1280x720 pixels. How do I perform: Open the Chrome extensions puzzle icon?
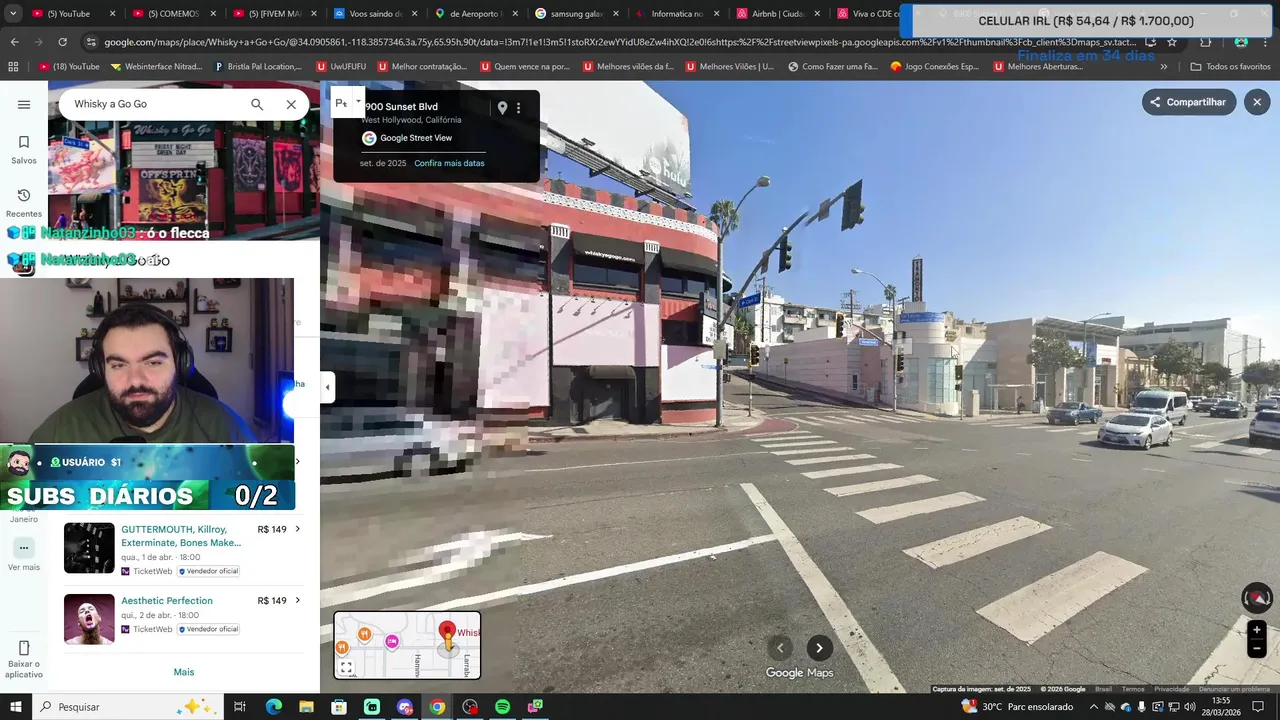tap(1205, 42)
